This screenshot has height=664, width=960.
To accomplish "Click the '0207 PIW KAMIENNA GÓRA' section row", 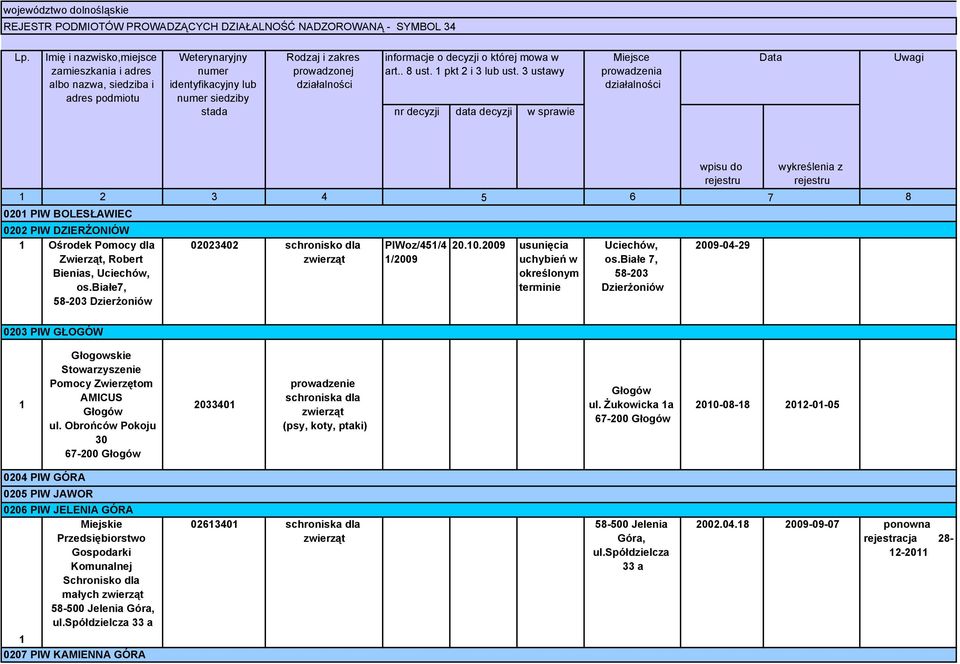I will click(x=478, y=654).
